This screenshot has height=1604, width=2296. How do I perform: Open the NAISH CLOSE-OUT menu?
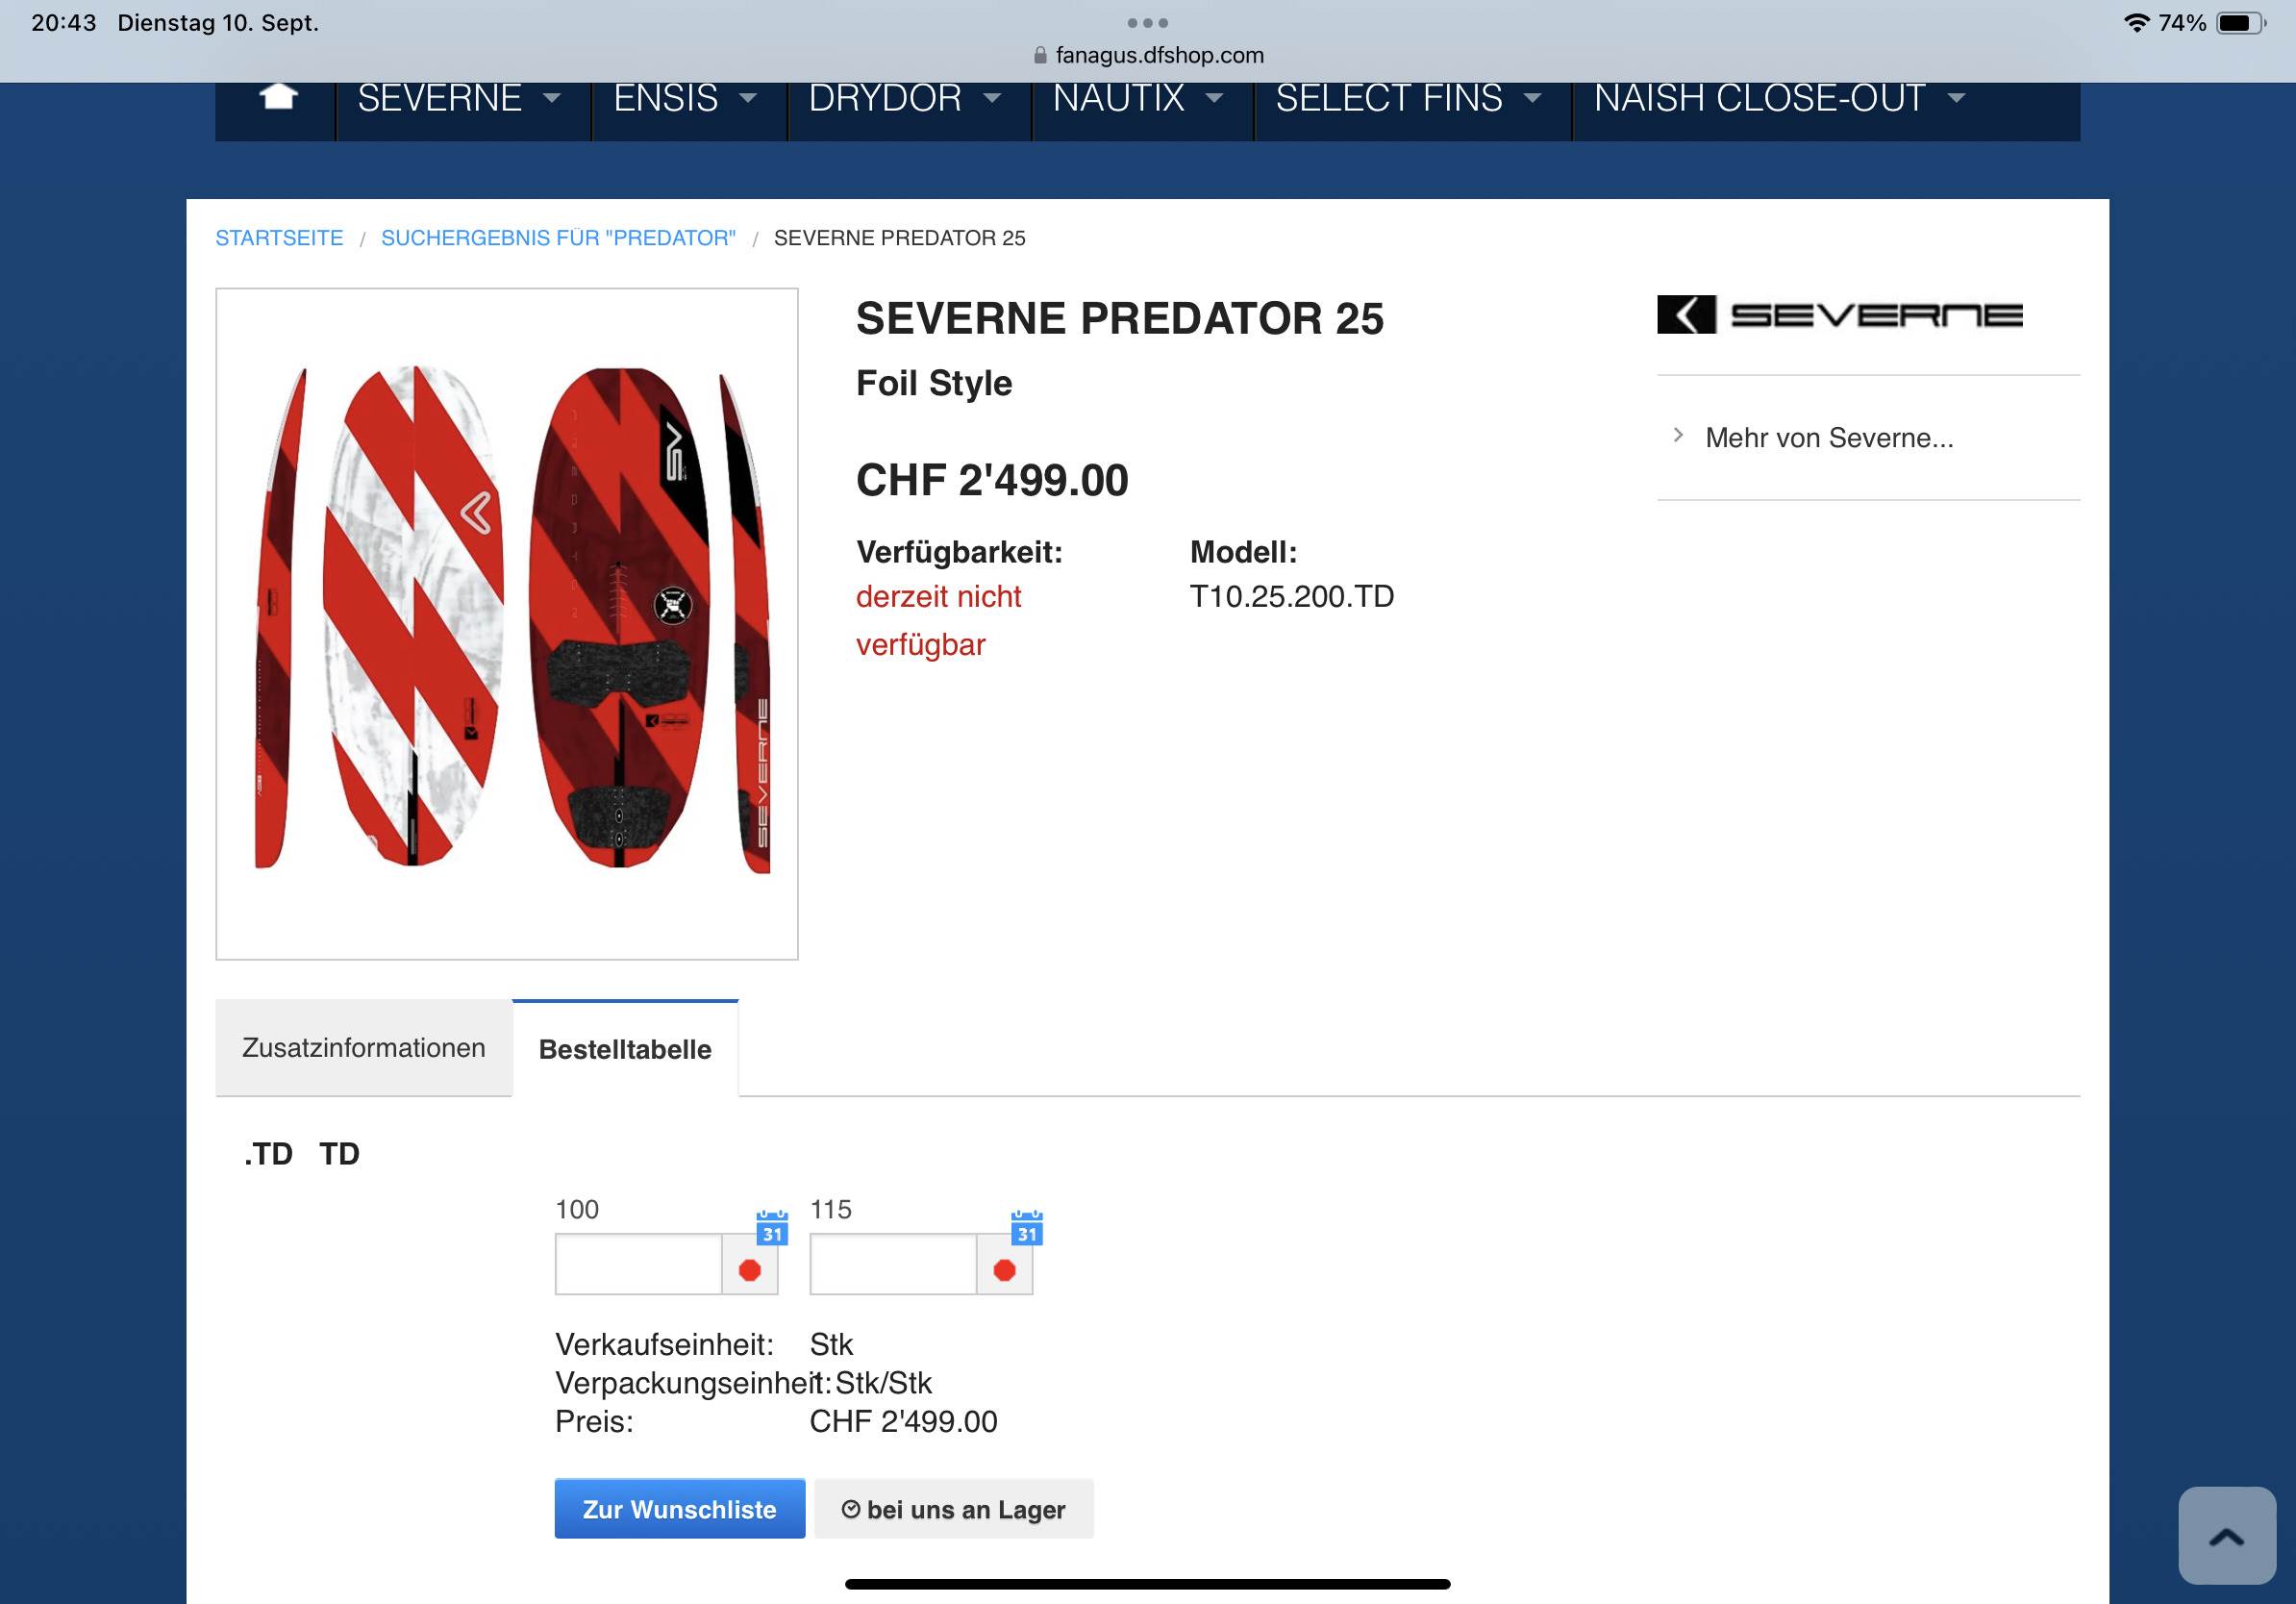1780,98
